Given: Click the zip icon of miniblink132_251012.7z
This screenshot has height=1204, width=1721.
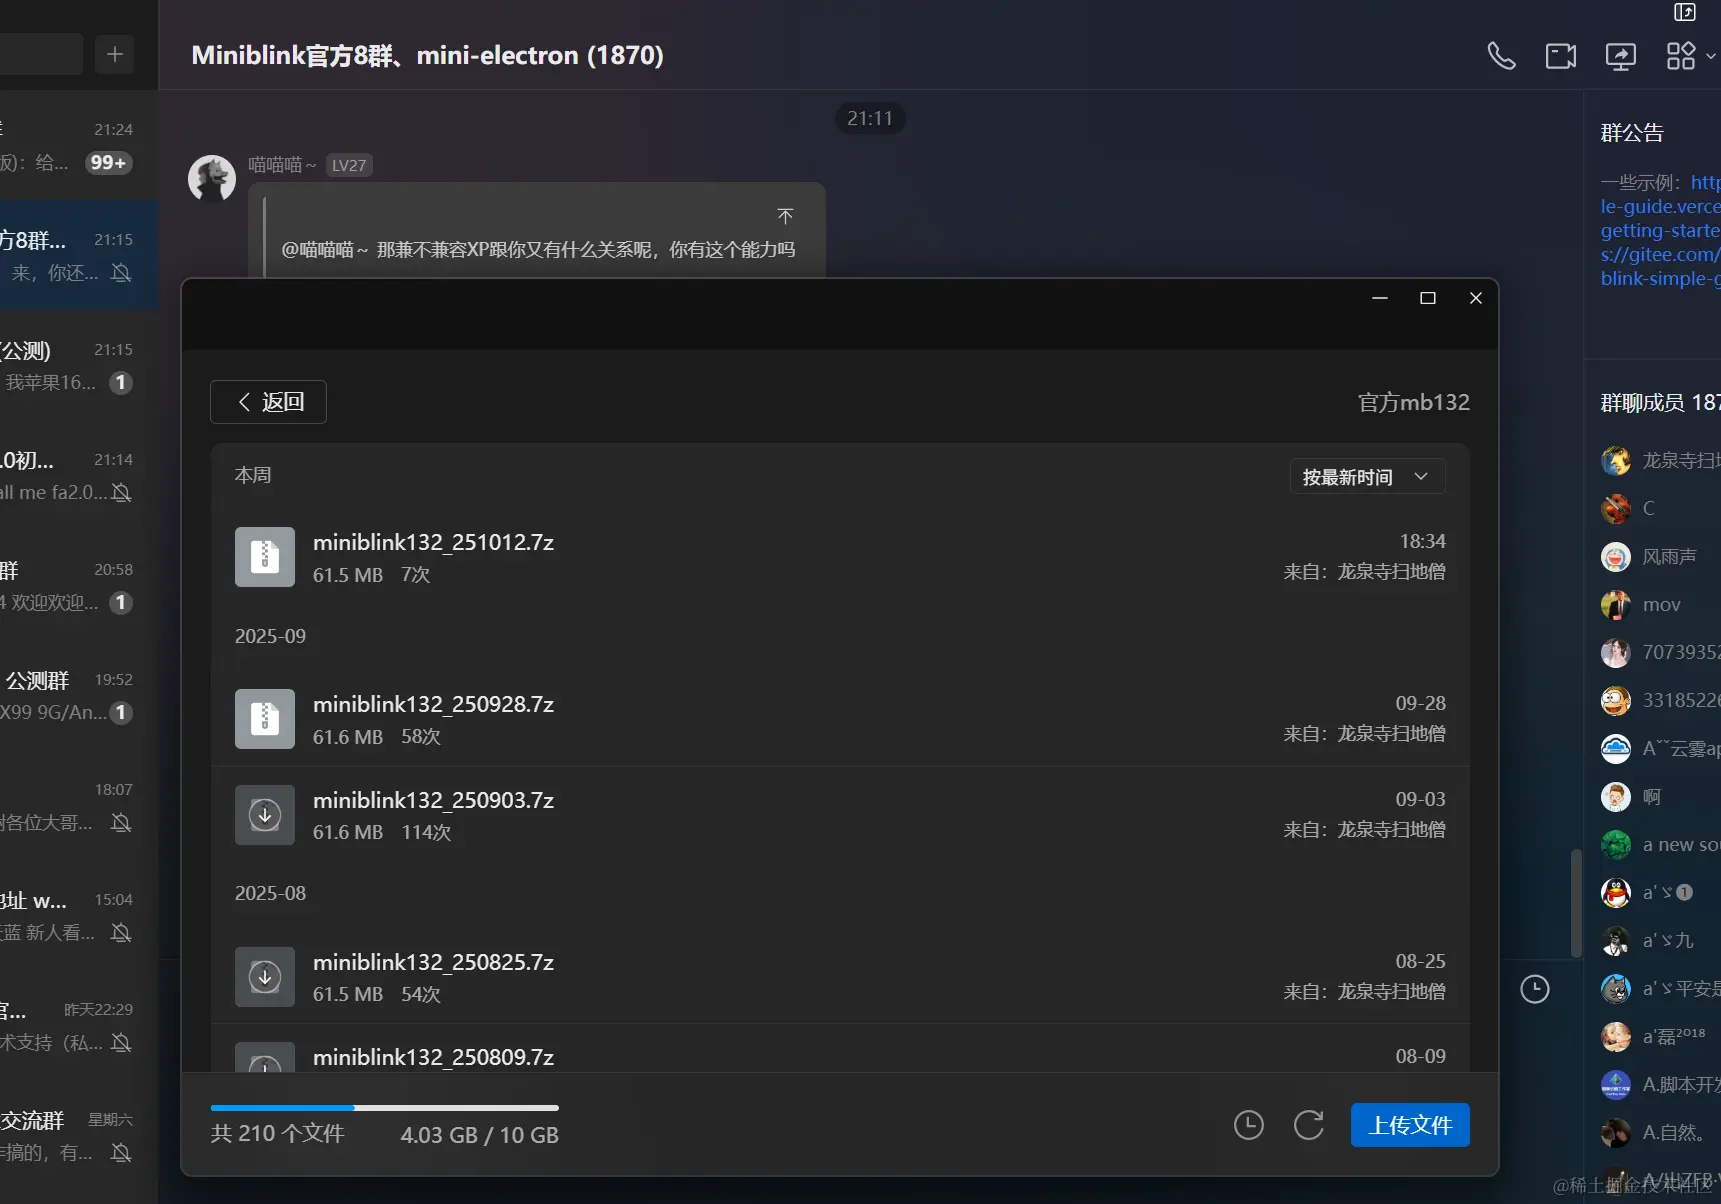Looking at the screenshot, I should [265, 557].
